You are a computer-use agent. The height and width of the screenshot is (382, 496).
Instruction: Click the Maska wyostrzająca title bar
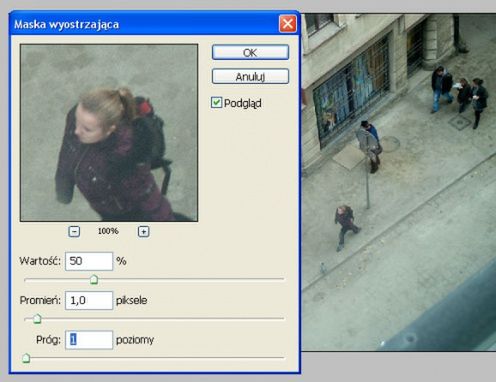pos(155,24)
